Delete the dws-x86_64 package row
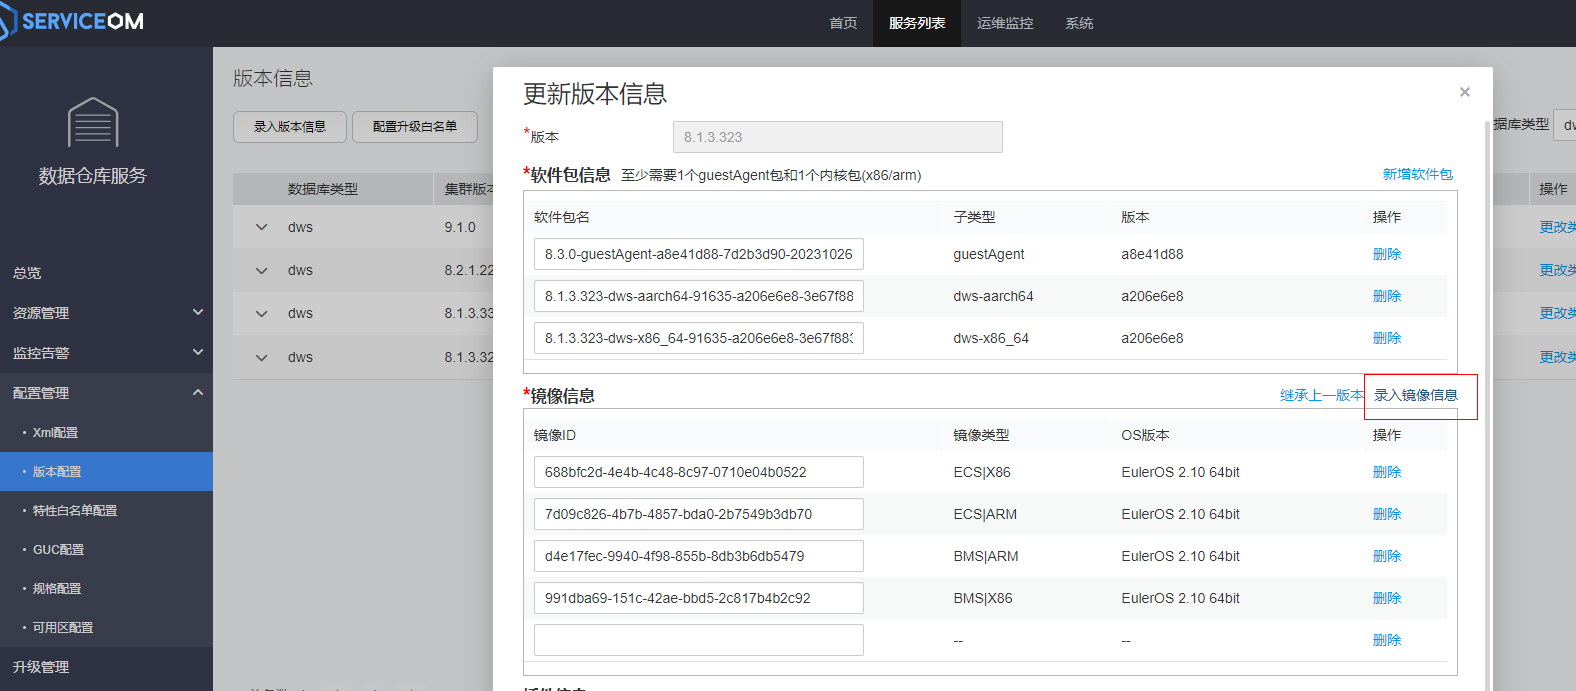Viewport: 1576px width, 691px height. (1387, 338)
